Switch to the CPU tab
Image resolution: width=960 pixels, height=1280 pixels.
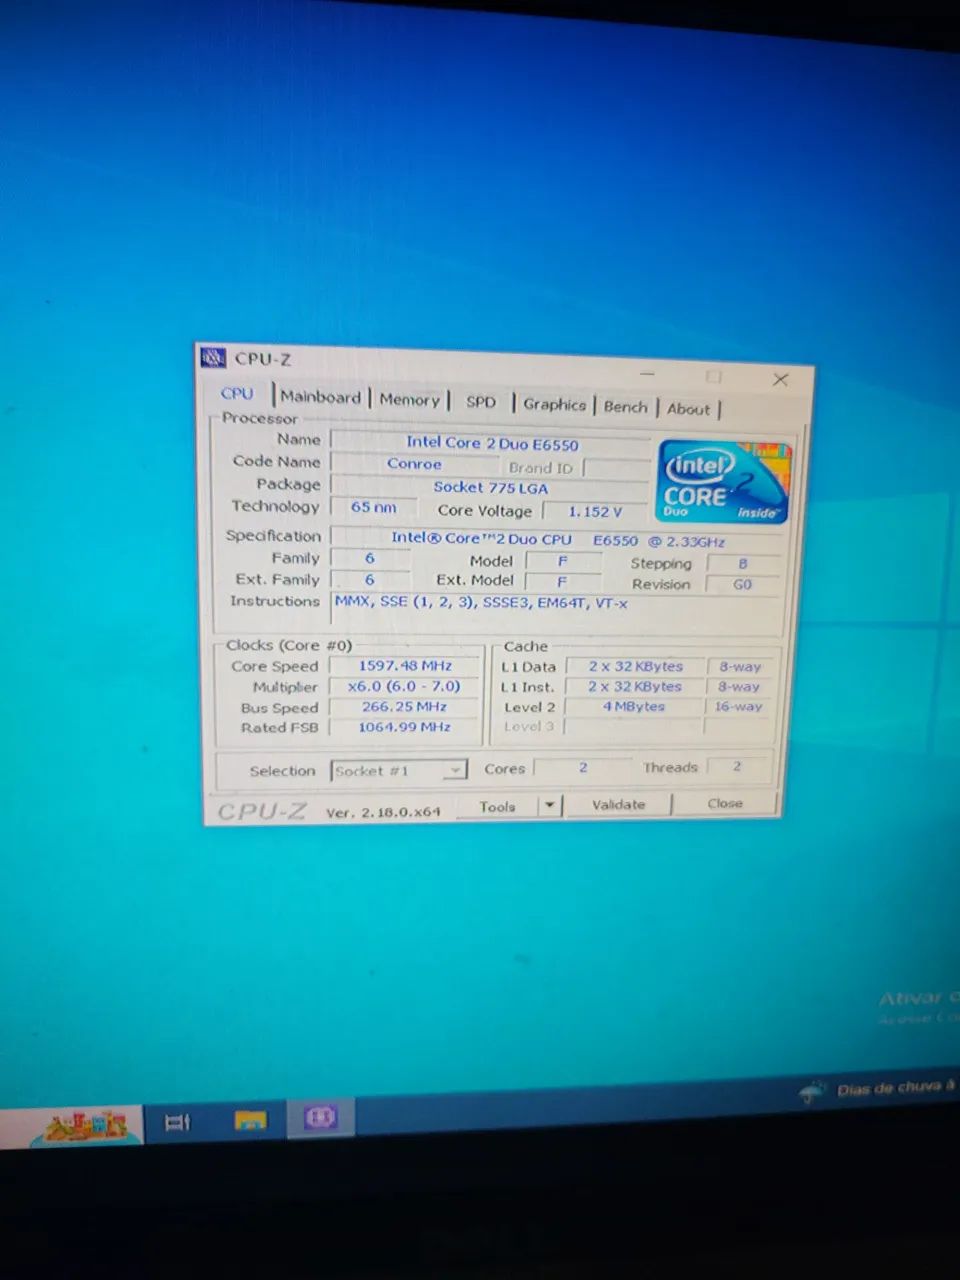point(238,394)
